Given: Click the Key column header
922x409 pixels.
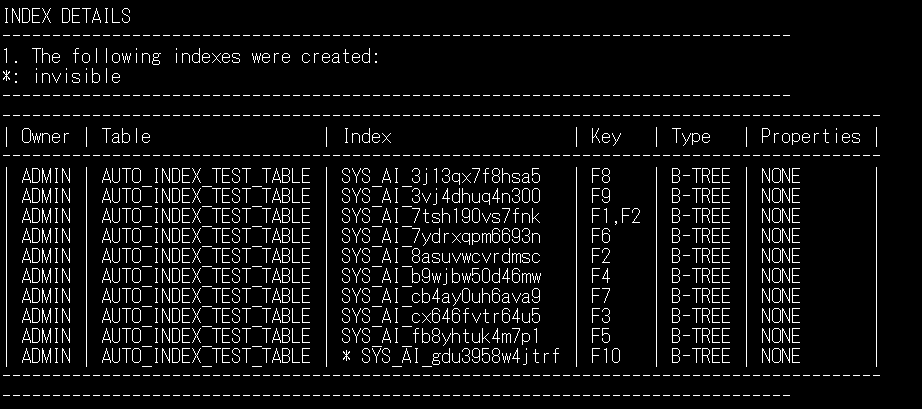Looking at the screenshot, I should 607,136.
